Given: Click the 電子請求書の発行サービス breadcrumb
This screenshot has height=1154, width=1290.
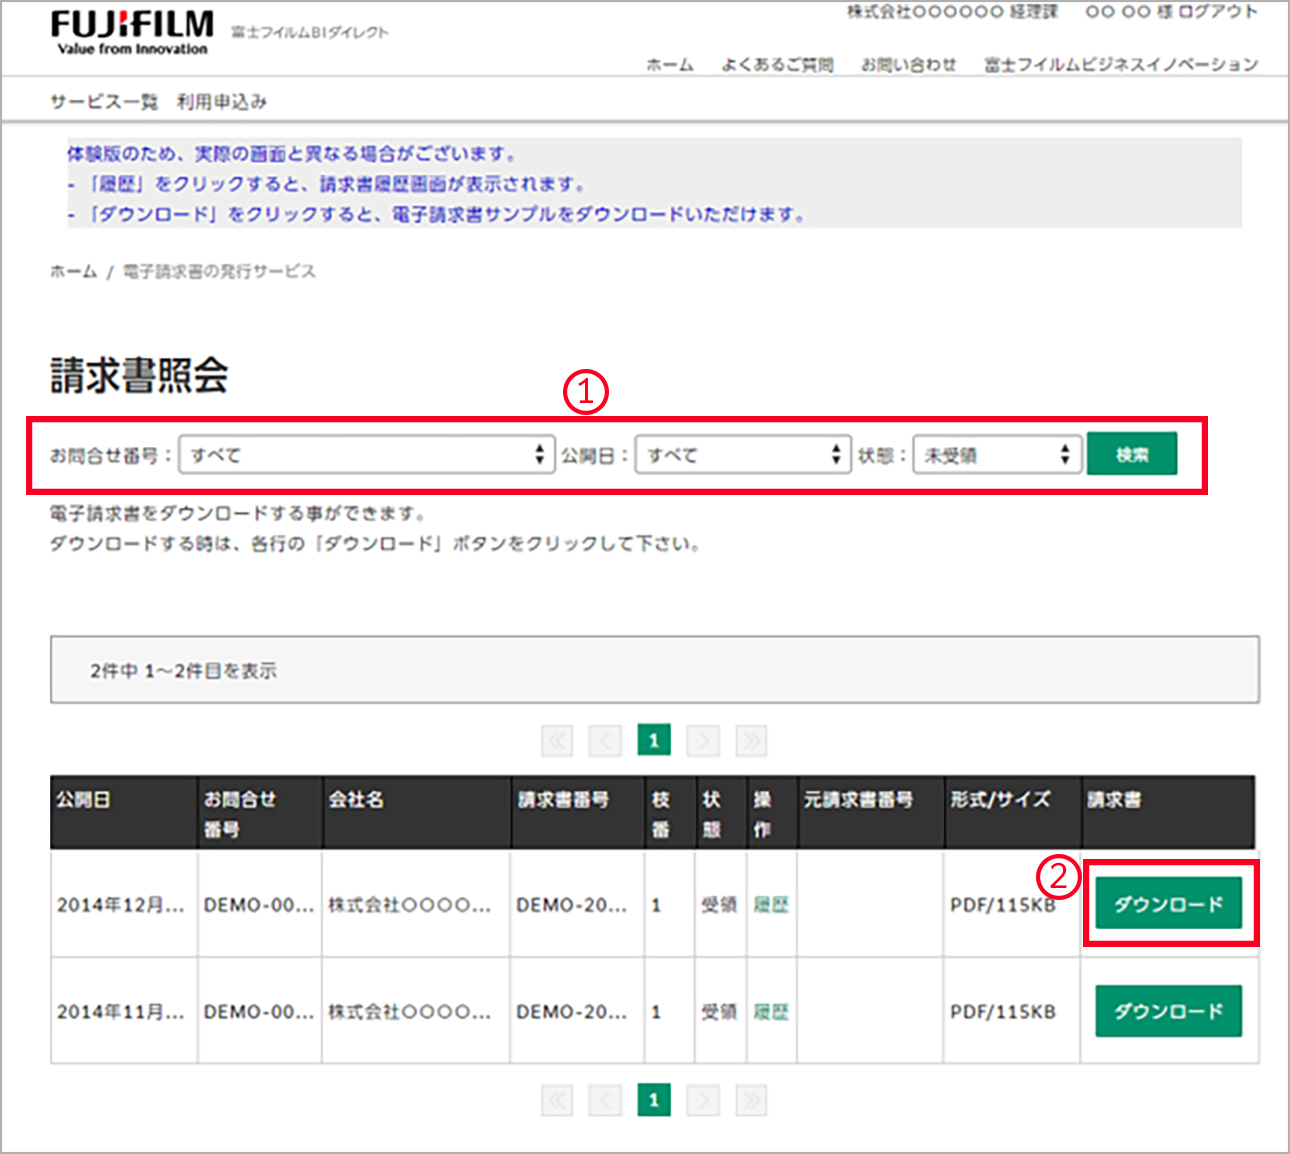Looking at the screenshot, I should pos(219,272).
